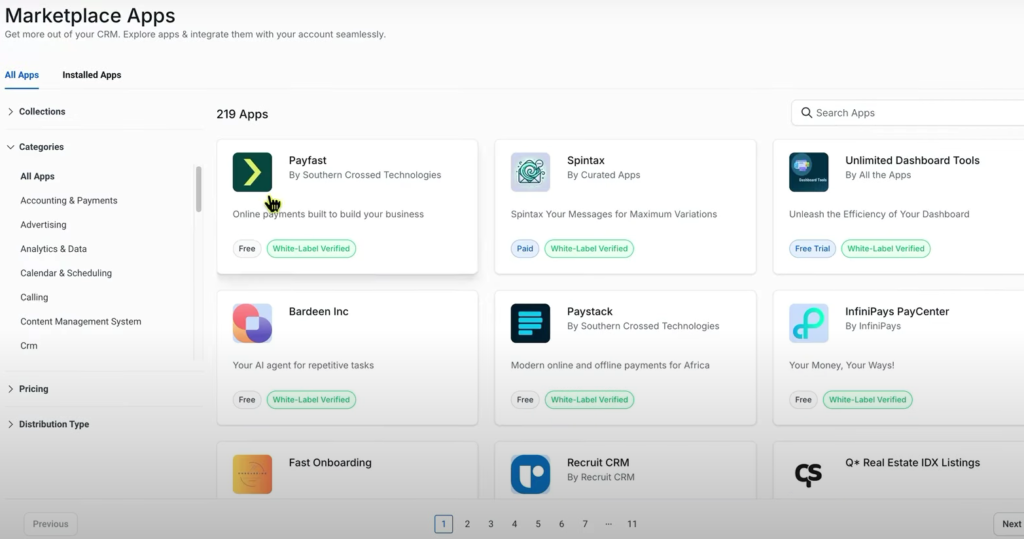Click the Free tag on Paystack
The height and width of the screenshot is (539, 1024).
tap(525, 399)
